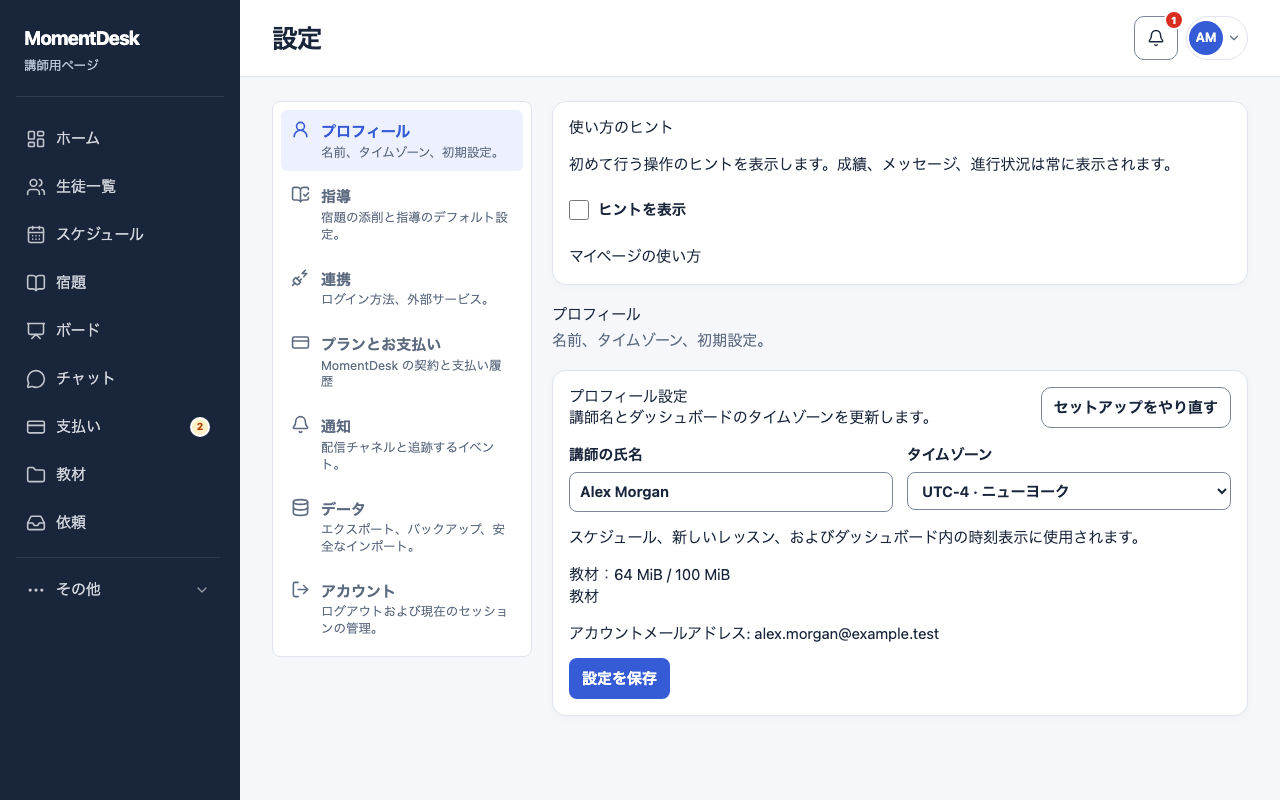Image resolution: width=1280 pixels, height=800 pixels.
Task: Select the データ settings tab label
Action: [x=343, y=508]
